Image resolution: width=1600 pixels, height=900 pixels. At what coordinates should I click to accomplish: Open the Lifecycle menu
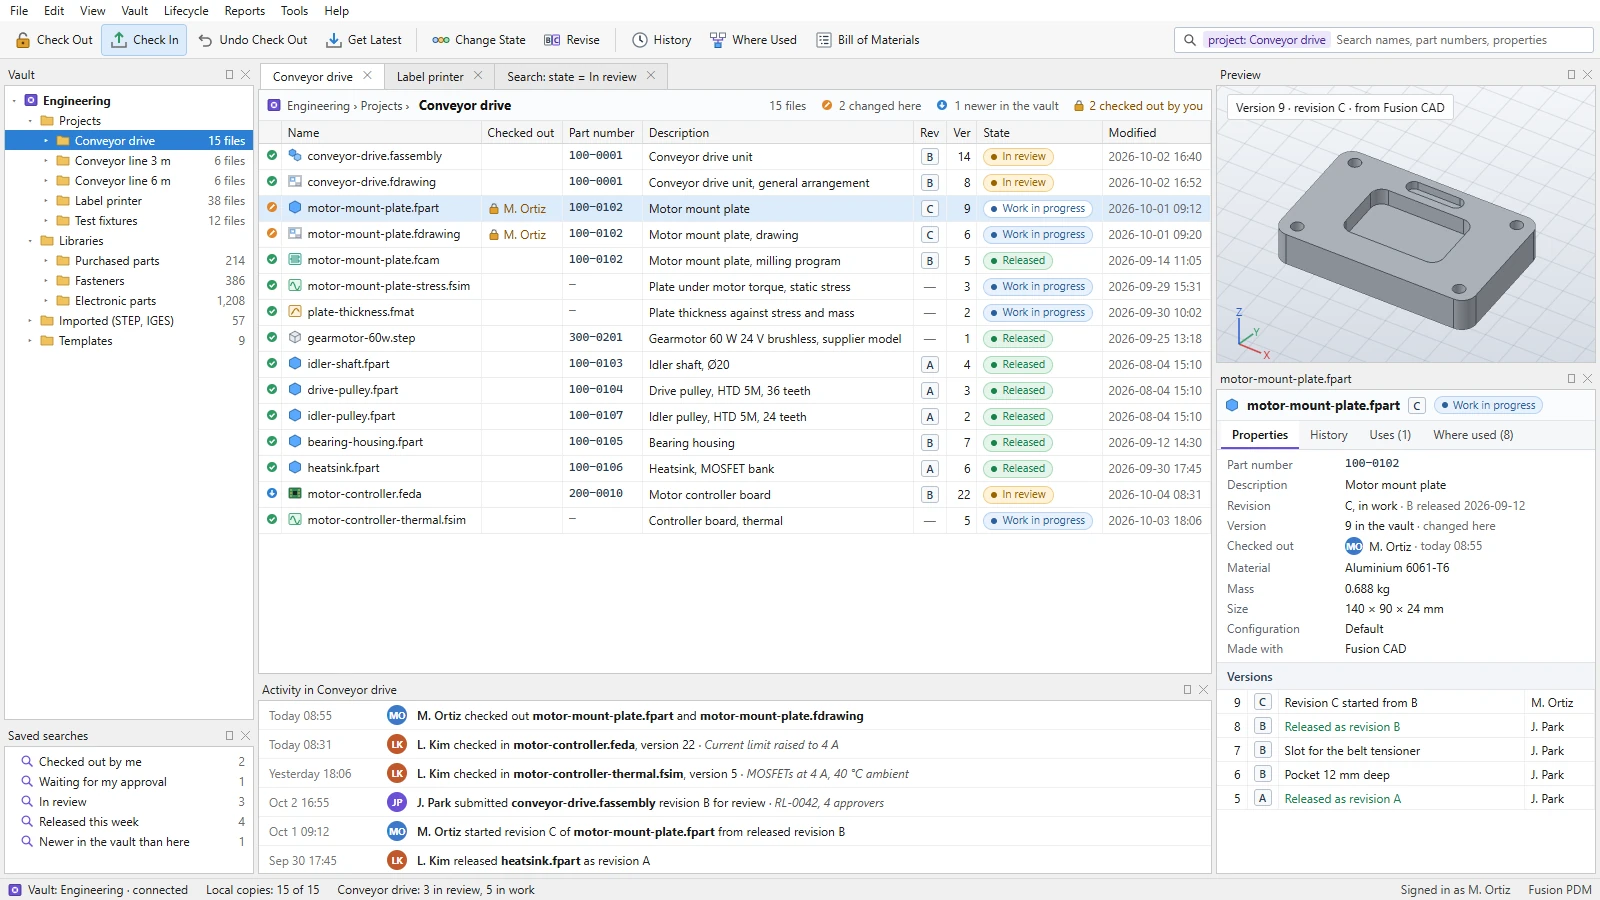(x=186, y=11)
